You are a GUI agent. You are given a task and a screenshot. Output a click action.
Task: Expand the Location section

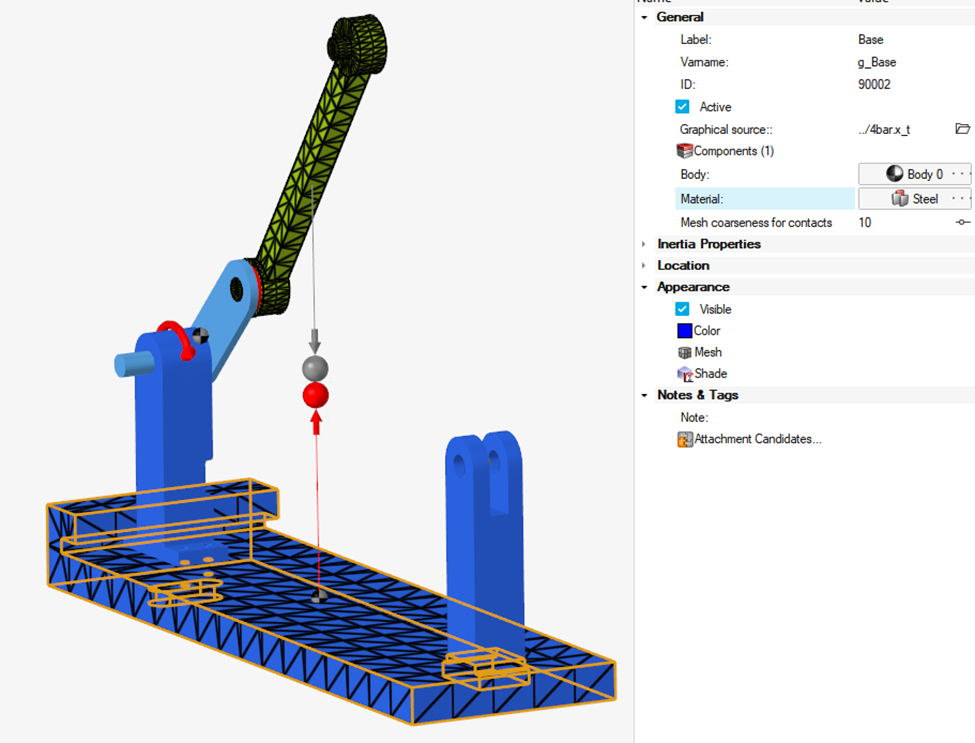644,265
